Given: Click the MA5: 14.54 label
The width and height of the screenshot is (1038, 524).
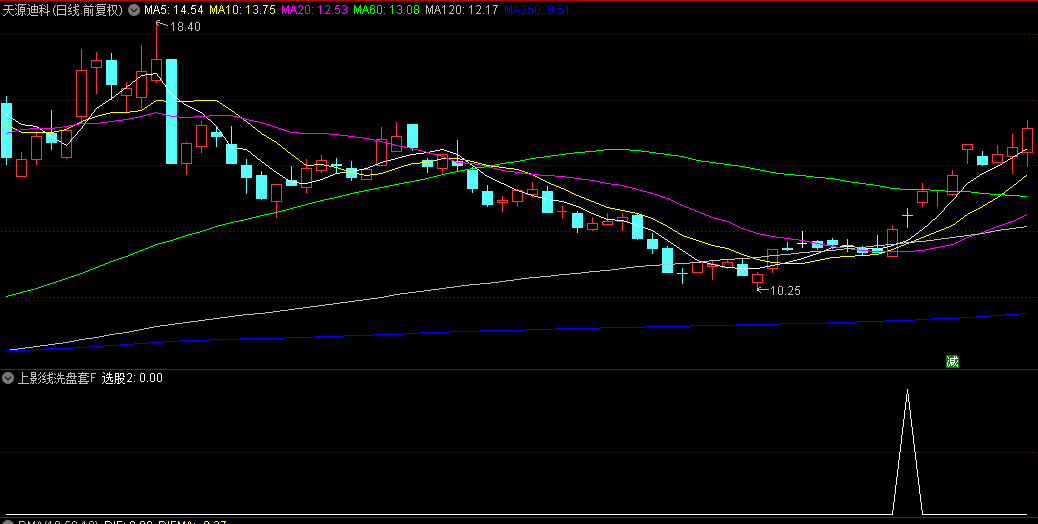Looking at the screenshot, I should pos(173,10).
